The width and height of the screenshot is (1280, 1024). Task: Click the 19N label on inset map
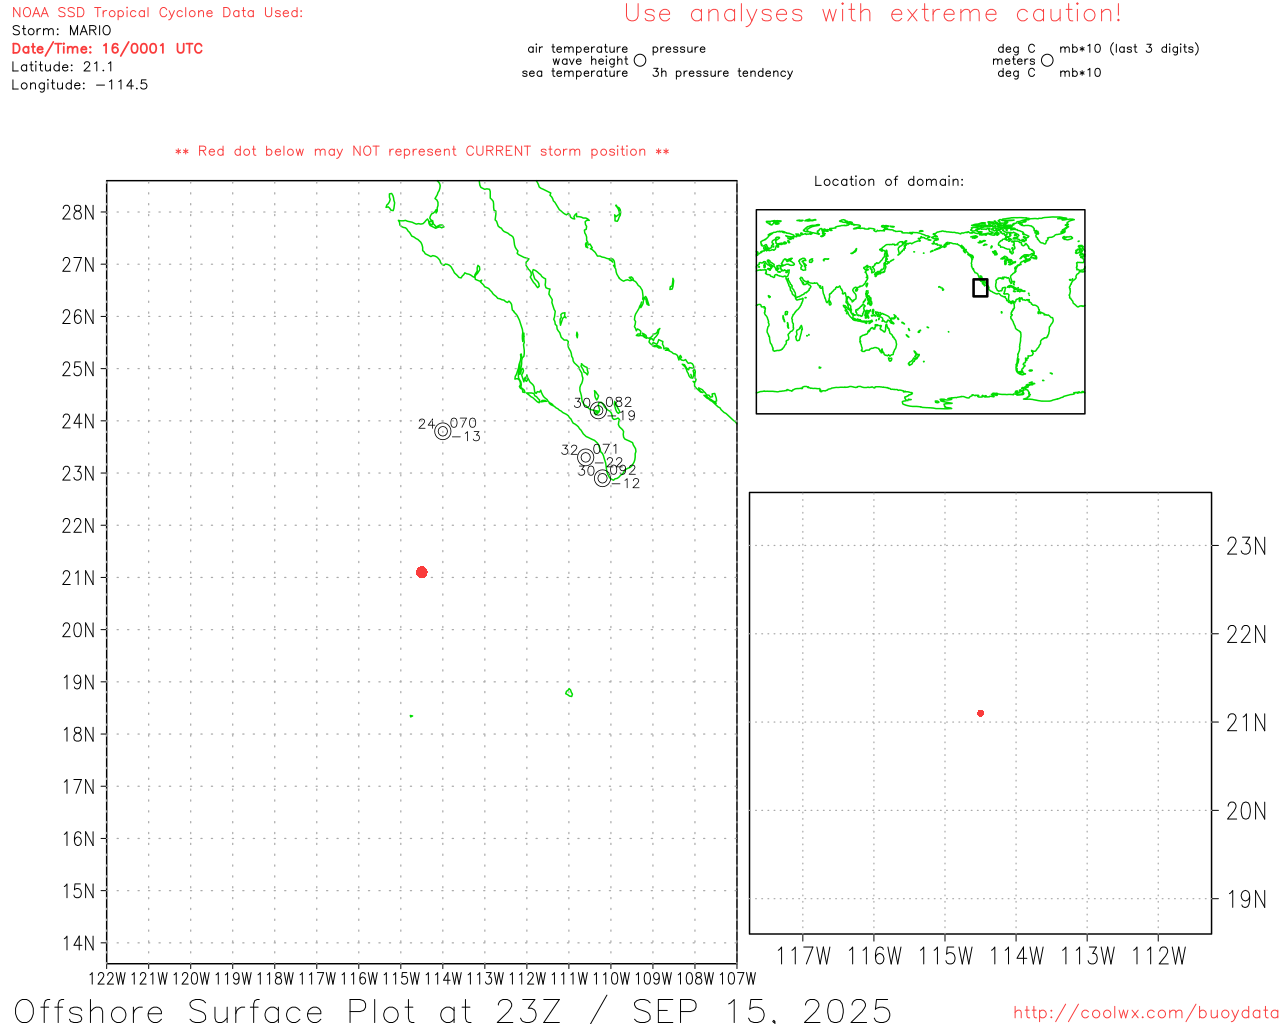click(x=1246, y=899)
